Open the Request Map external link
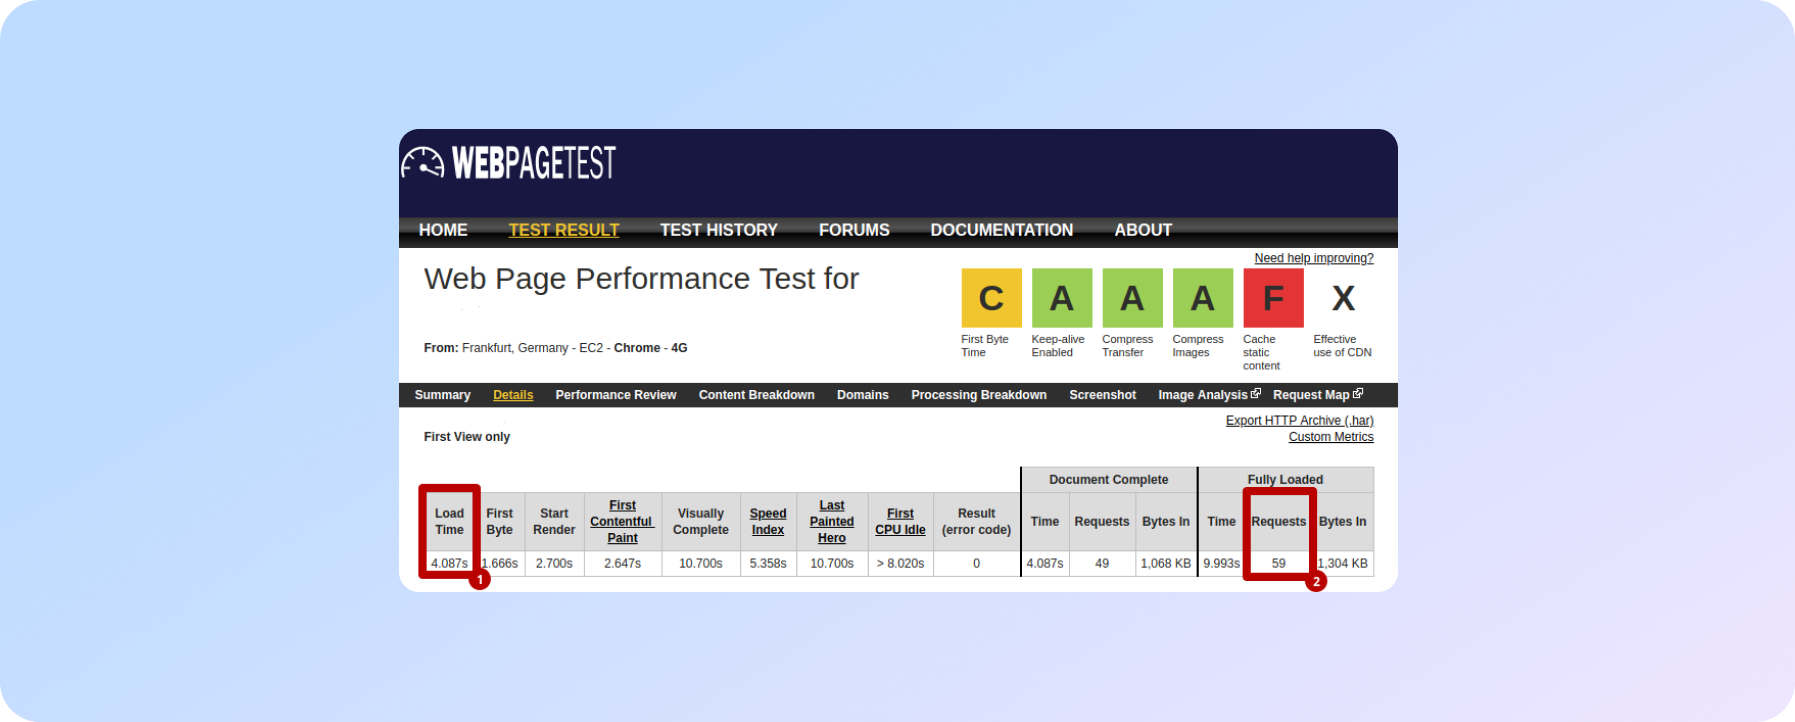Screen dimensions: 1795x722 (1317, 395)
